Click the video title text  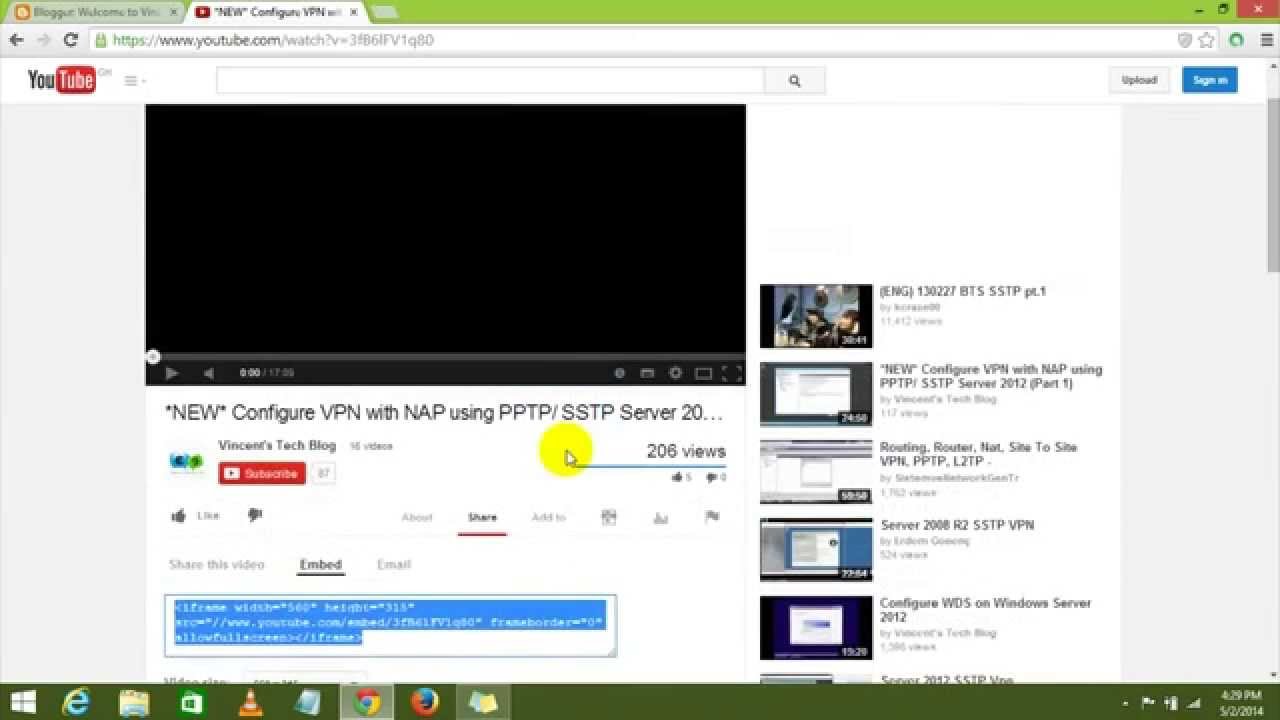[444, 412]
